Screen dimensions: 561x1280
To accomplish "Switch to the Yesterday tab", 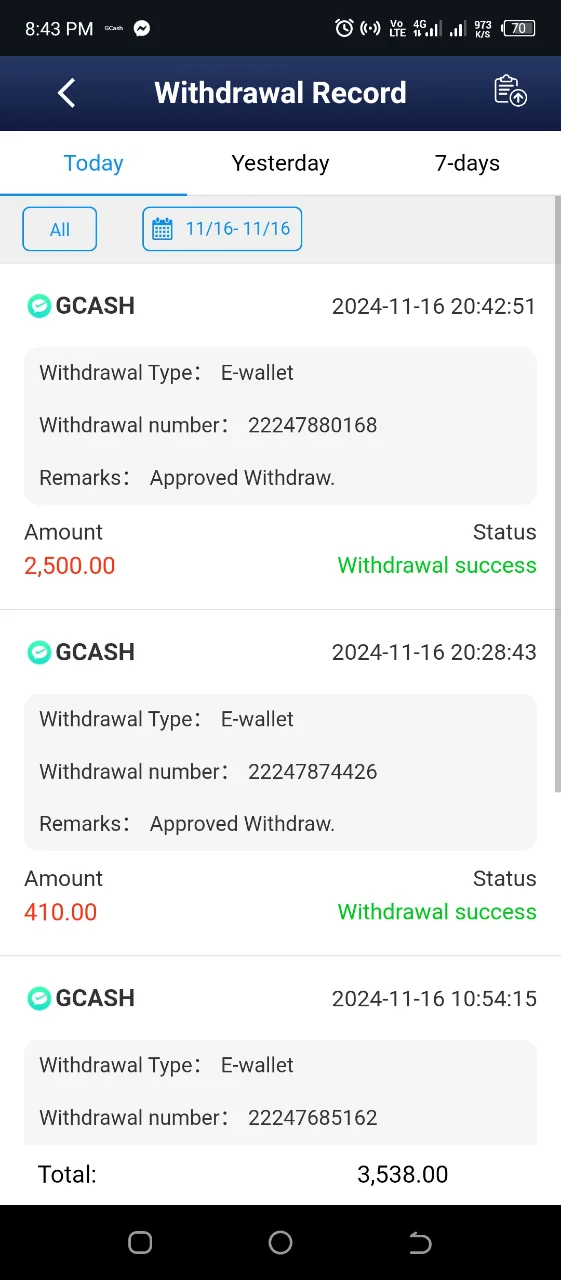I will (x=280, y=163).
